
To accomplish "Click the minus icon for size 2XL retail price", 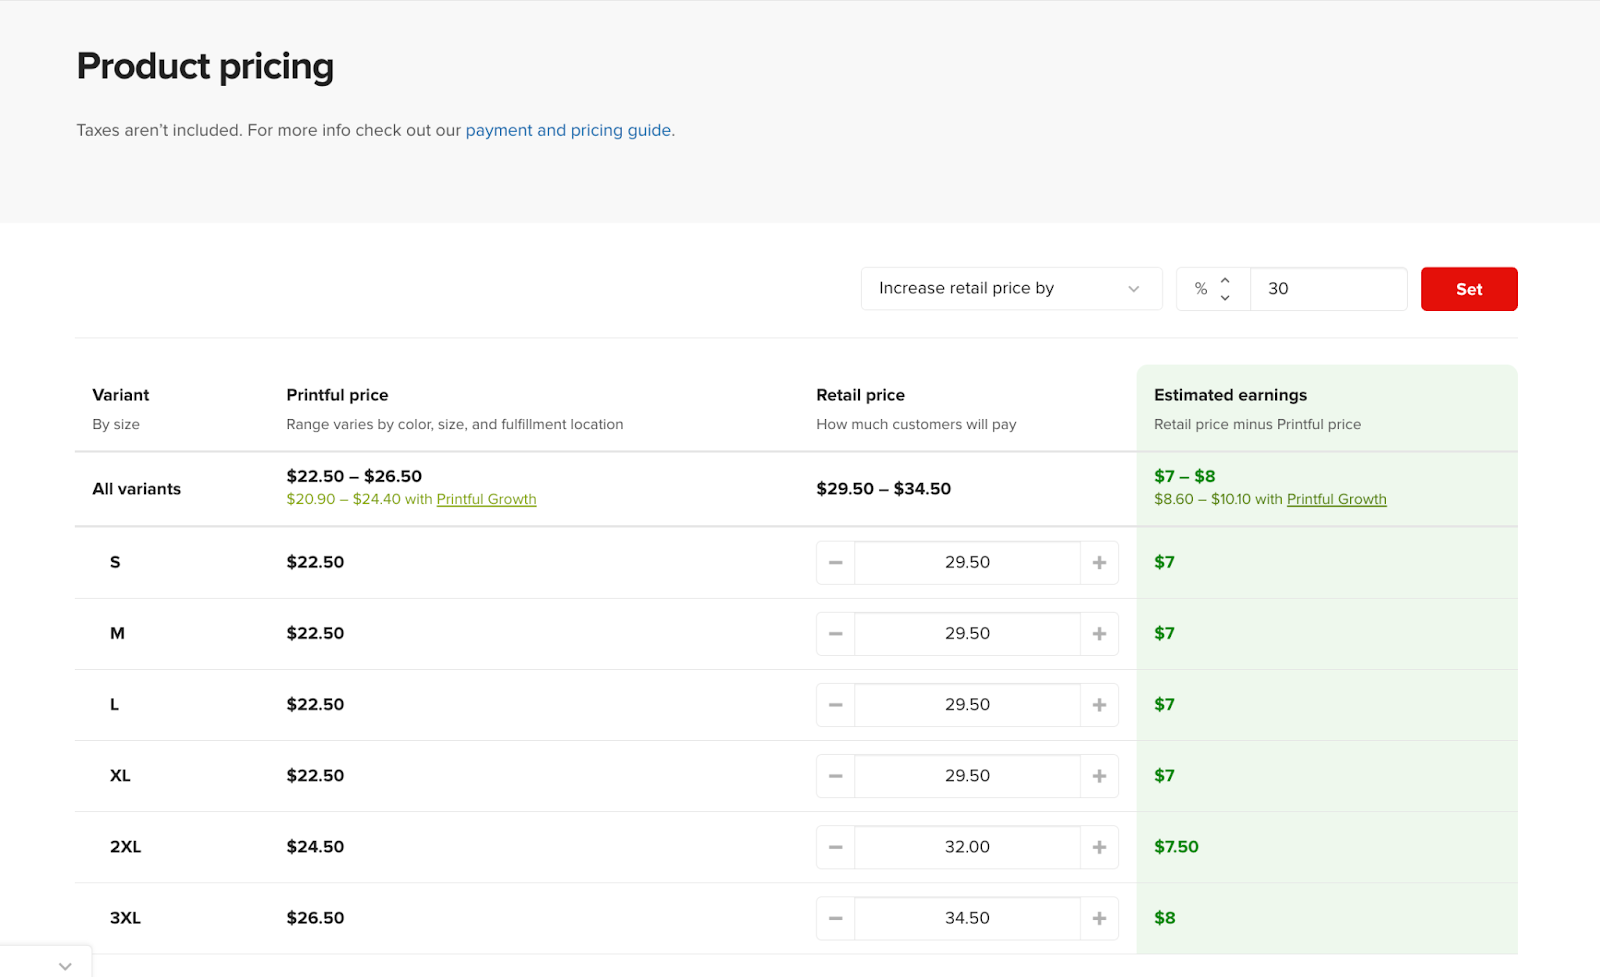I will click(835, 846).
